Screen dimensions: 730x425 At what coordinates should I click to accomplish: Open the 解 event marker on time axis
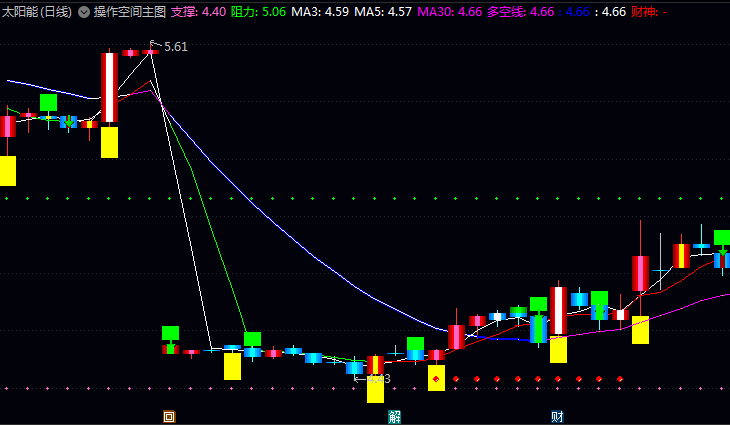click(394, 417)
